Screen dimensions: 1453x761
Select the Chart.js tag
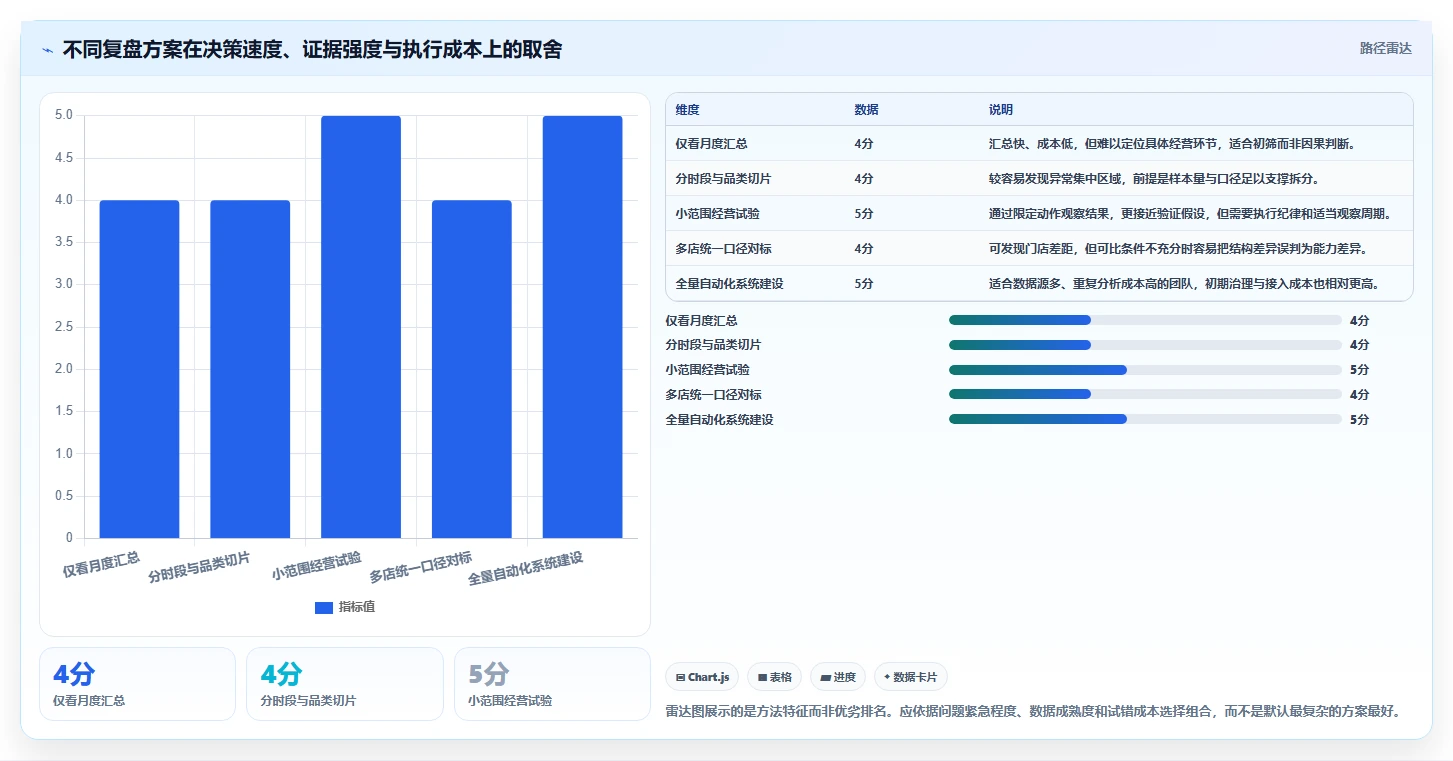click(703, 677)
